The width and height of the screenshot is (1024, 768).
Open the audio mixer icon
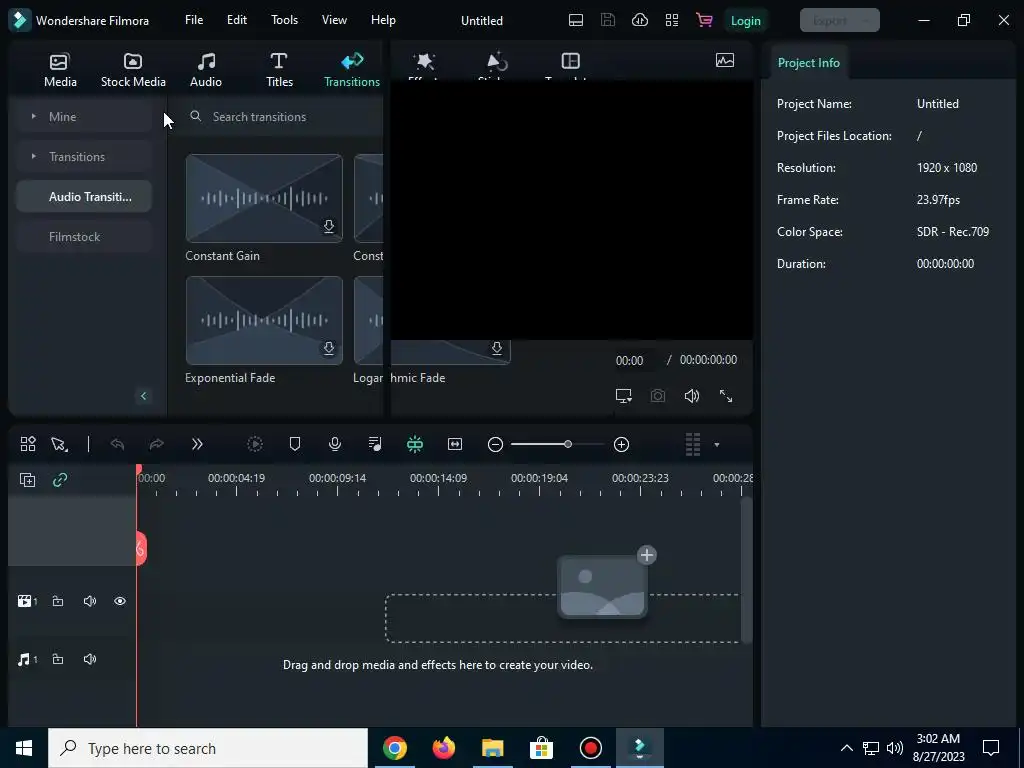(x=375, y=444)
